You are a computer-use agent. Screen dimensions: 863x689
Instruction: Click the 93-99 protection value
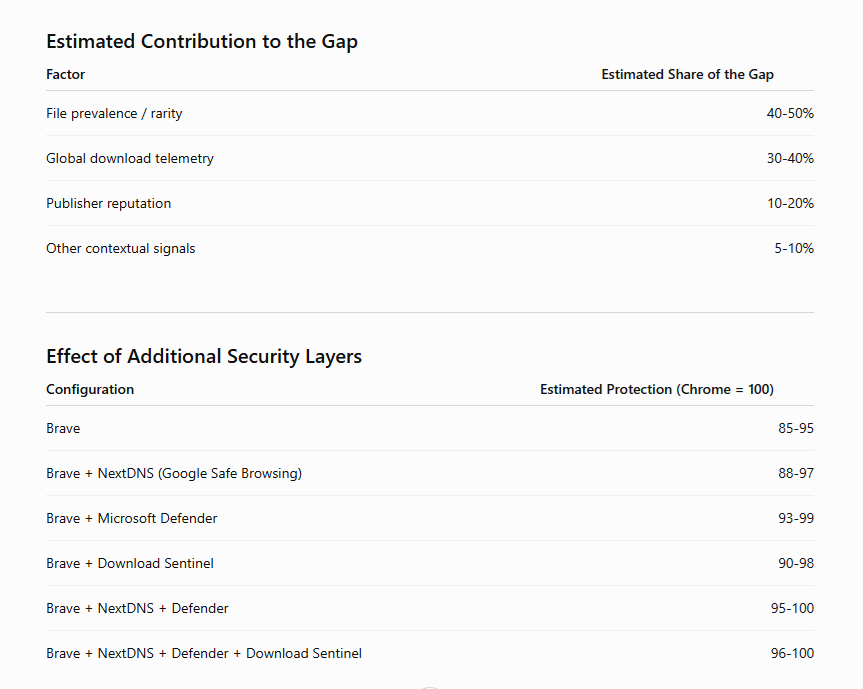coord(796,519)
